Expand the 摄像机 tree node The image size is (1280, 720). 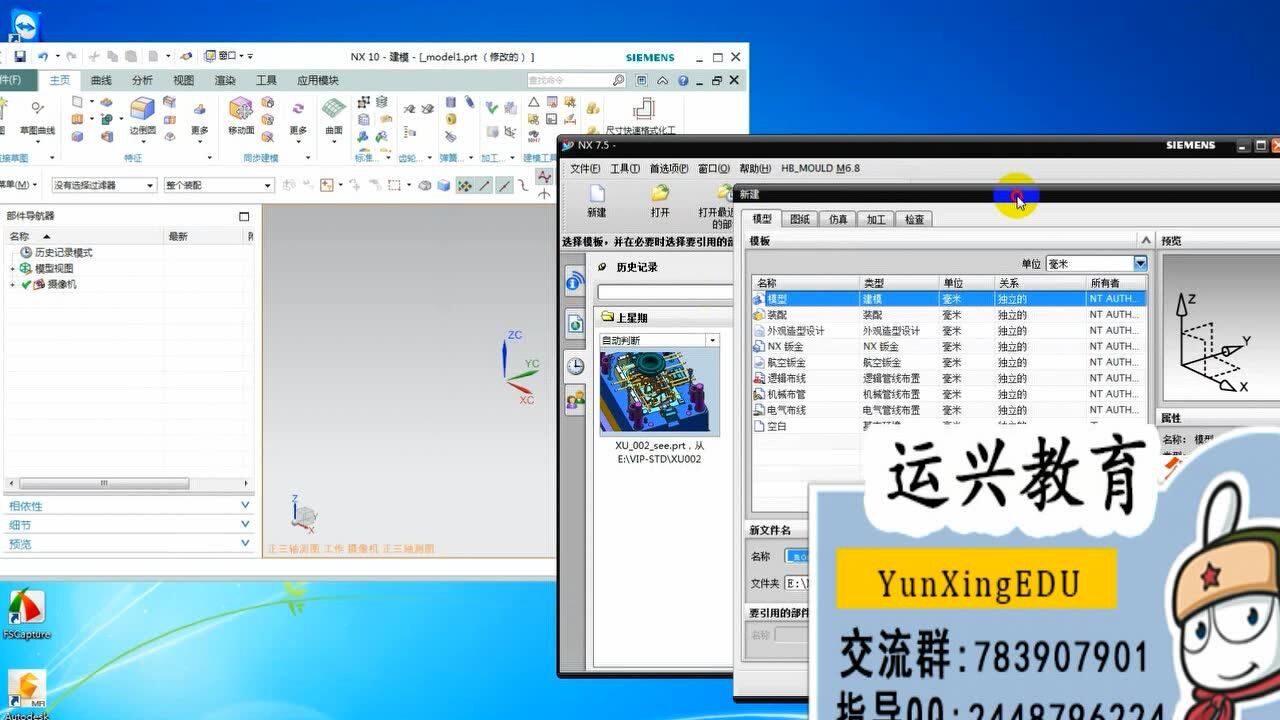pyautogui.click(x=13, y=284)
